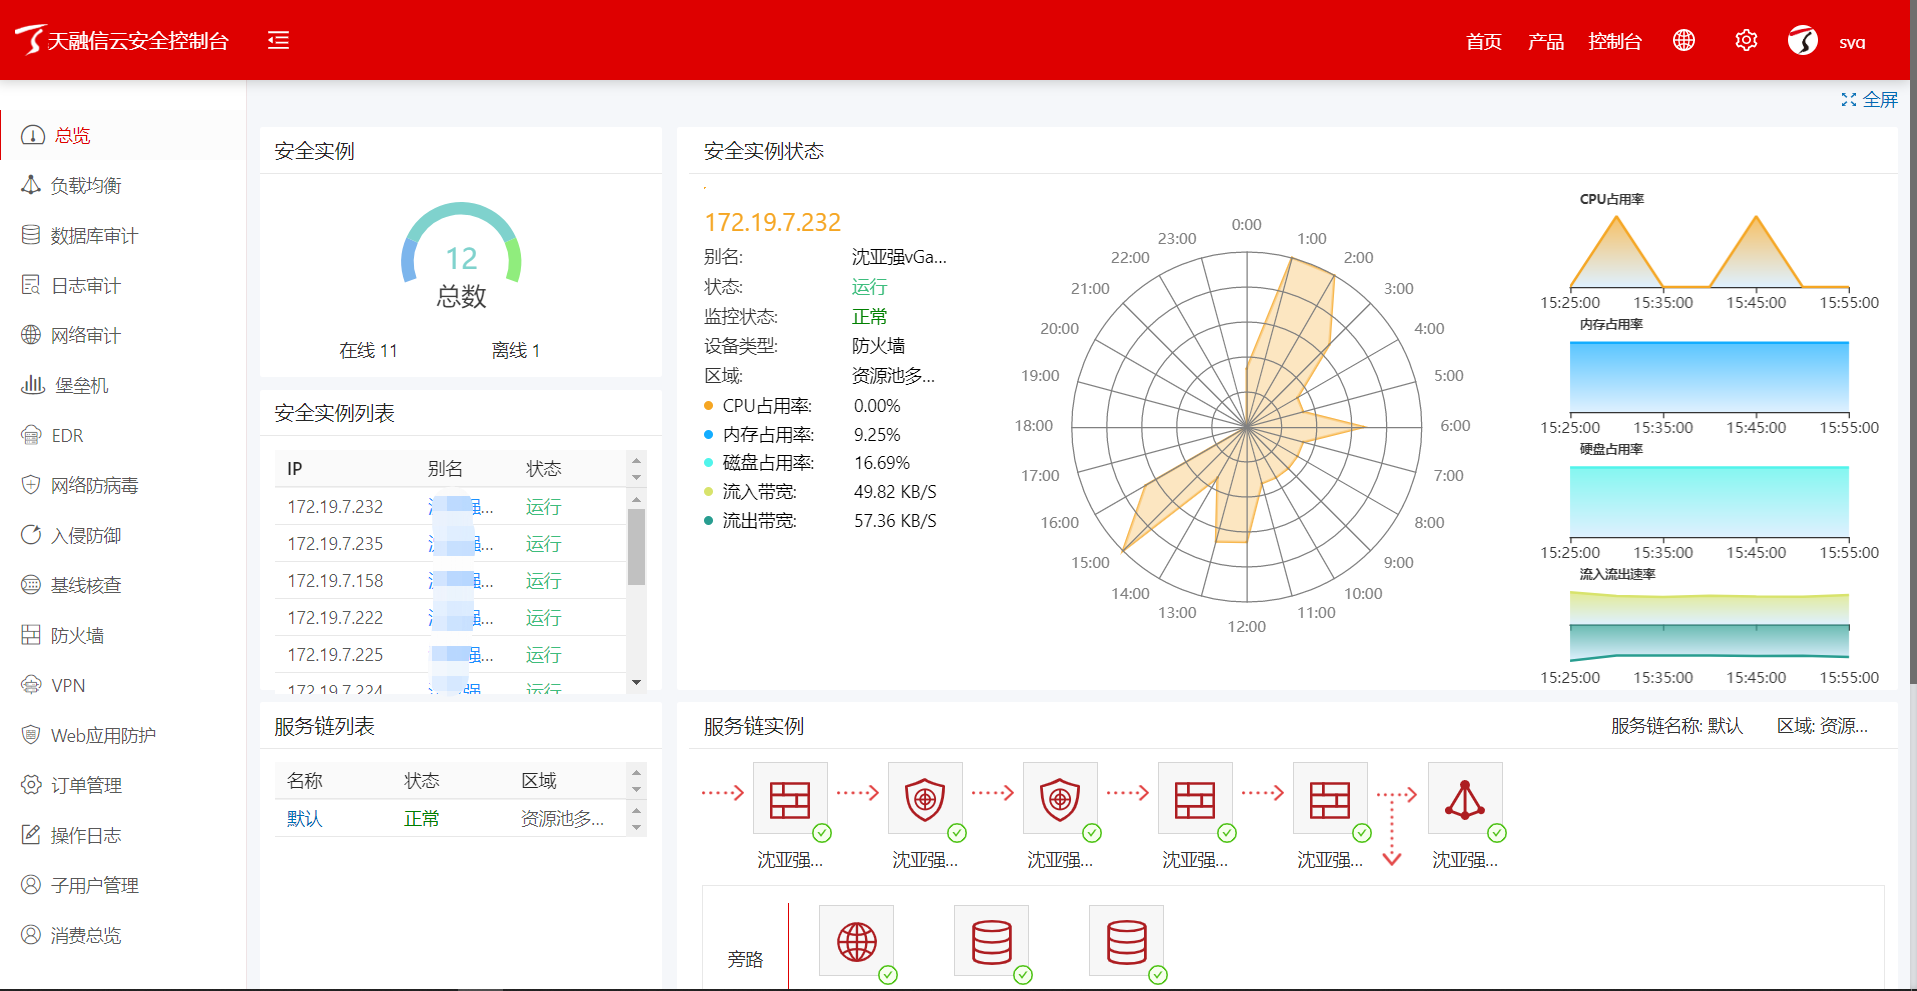Click the first shield icon in service chain
The height and width of the screenshot is (991, 1917).
(x=925, y=799)
